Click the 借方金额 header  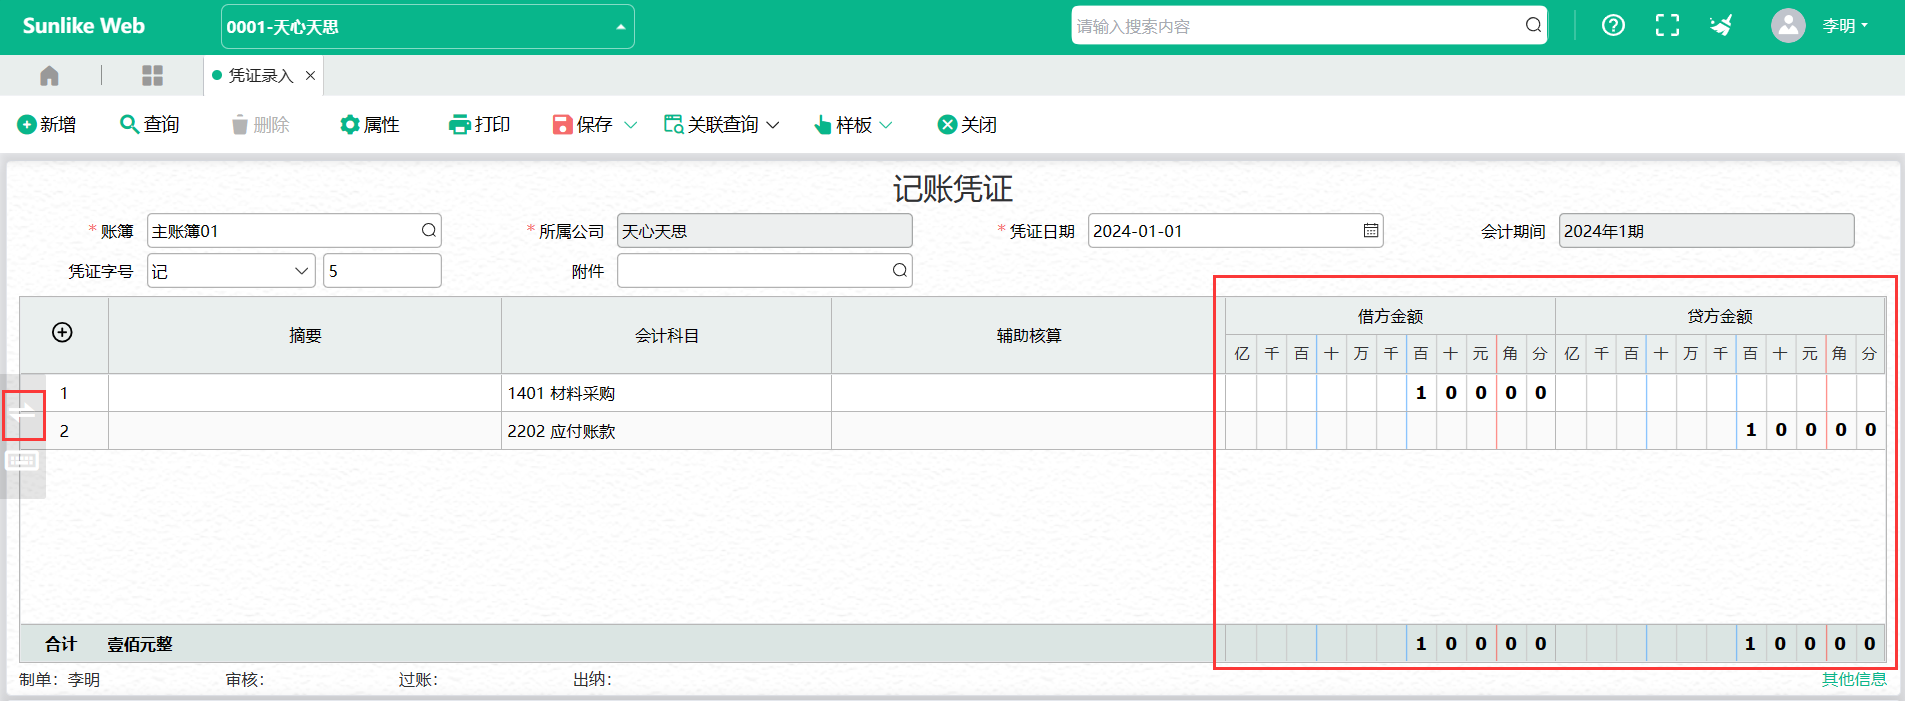[1390, 316]
